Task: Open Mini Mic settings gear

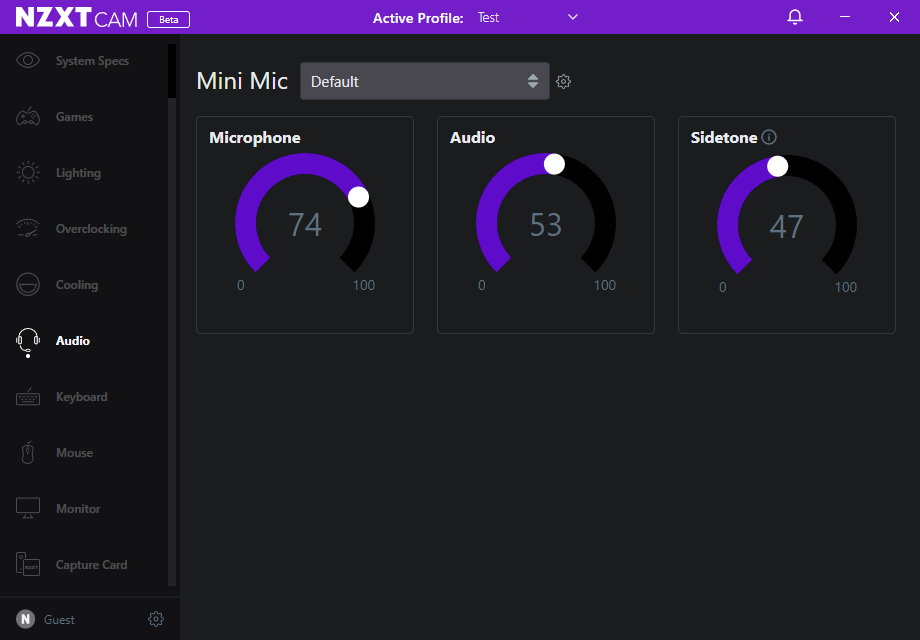Action: click(564, 82)
